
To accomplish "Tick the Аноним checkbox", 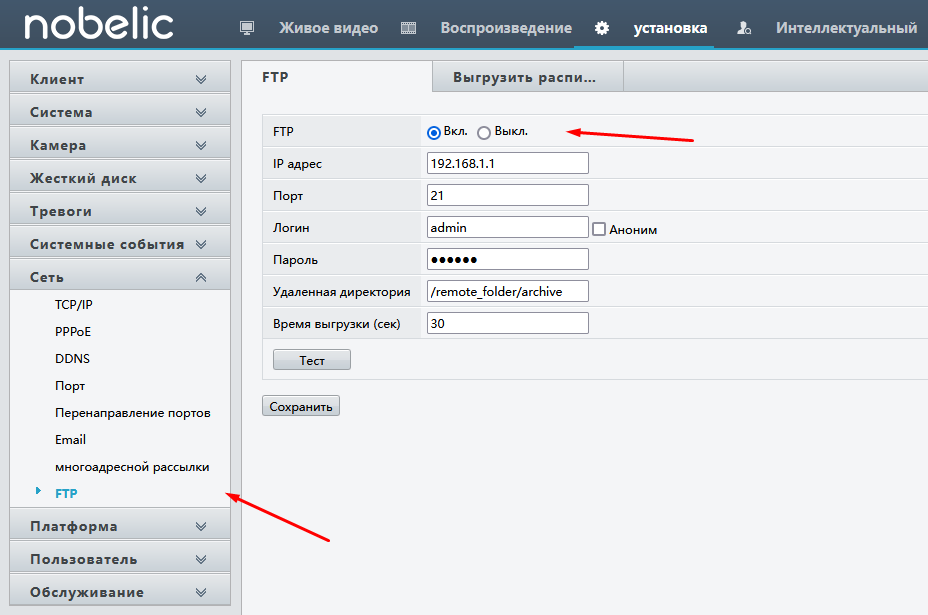I will pos(599,229).
